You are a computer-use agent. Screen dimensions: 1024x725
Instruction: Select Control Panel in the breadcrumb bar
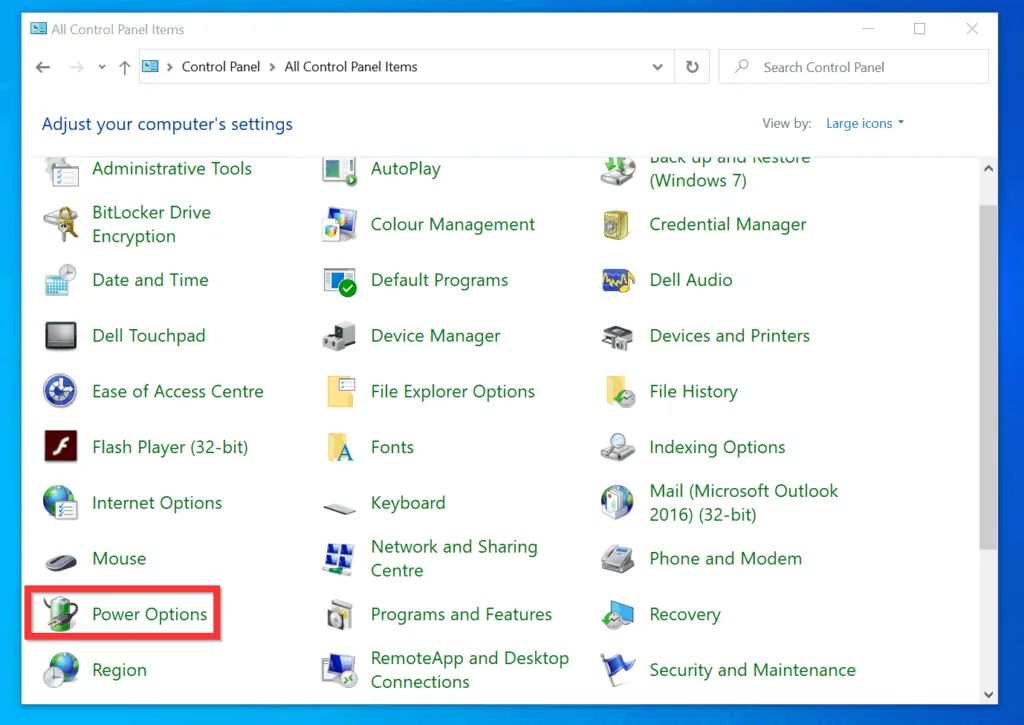point(221,66)
